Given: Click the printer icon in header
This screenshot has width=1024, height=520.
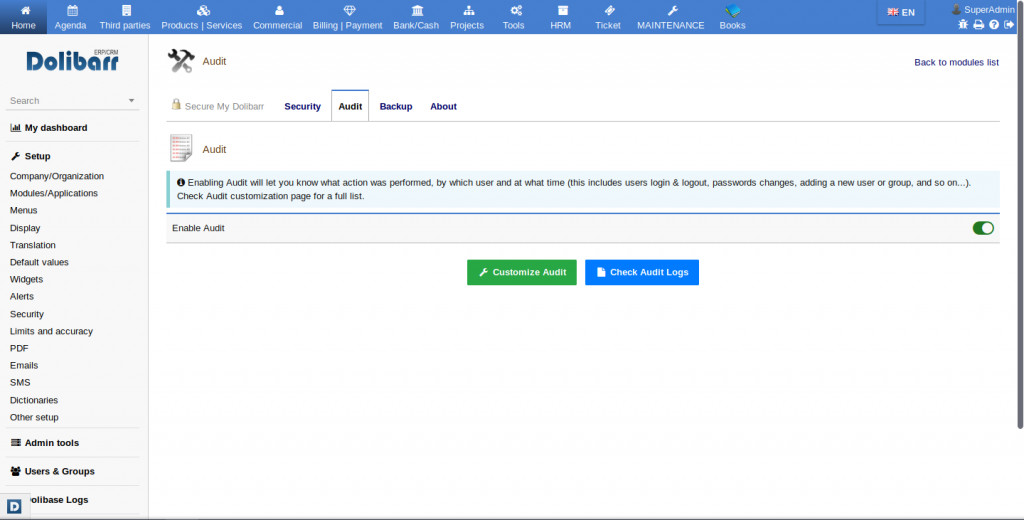Looking at the screenshot, I should pyautogui.click(x=978, y=24).
